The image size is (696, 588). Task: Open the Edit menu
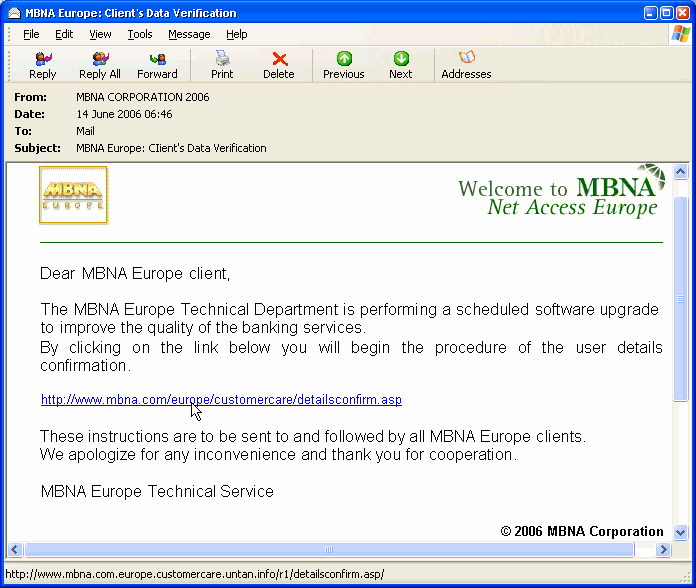point(64,34)
